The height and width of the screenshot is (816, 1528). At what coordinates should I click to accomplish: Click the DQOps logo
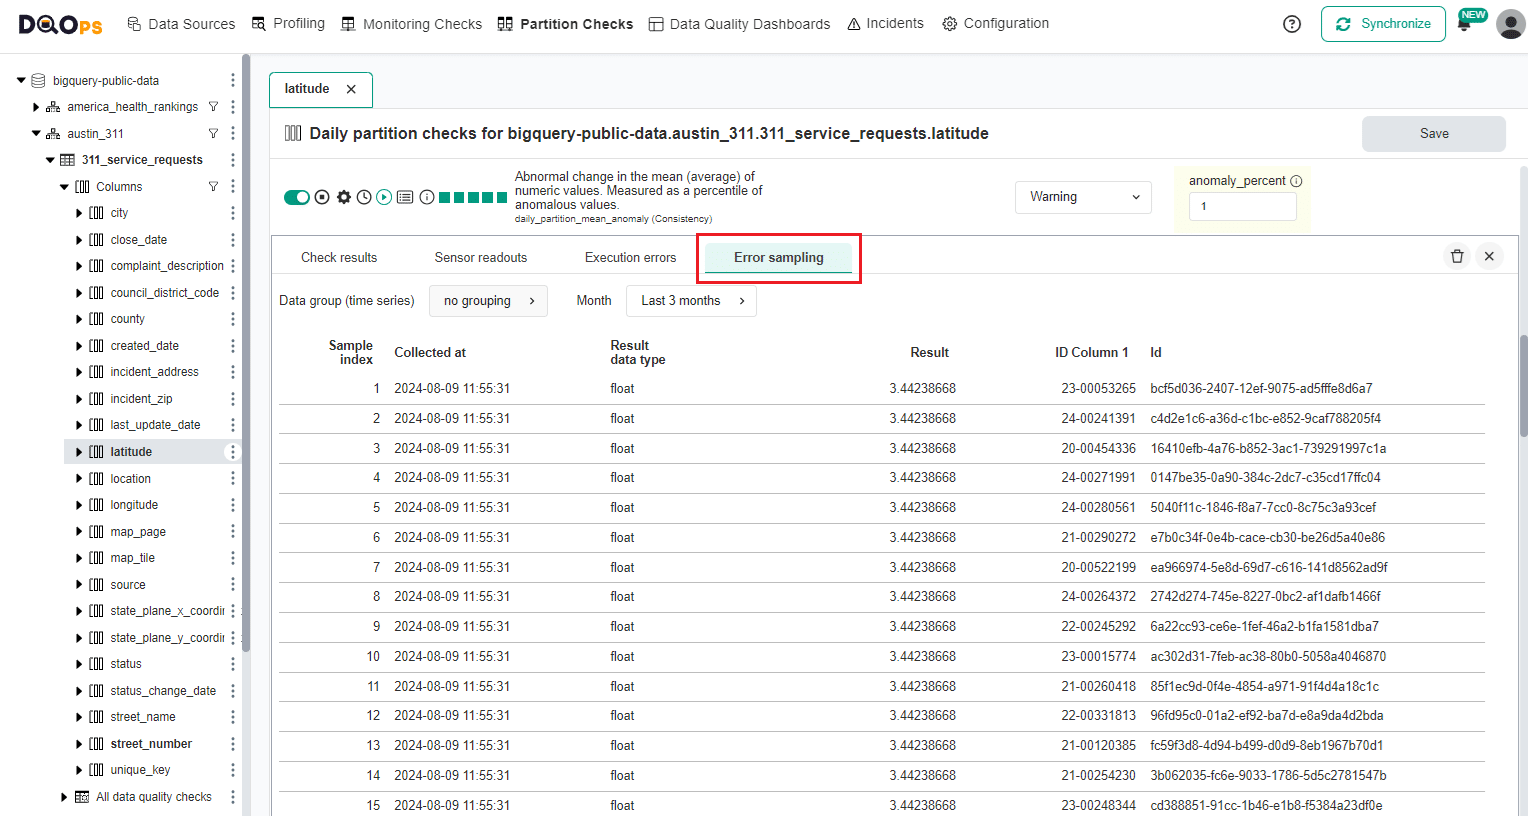pos(60,24)
